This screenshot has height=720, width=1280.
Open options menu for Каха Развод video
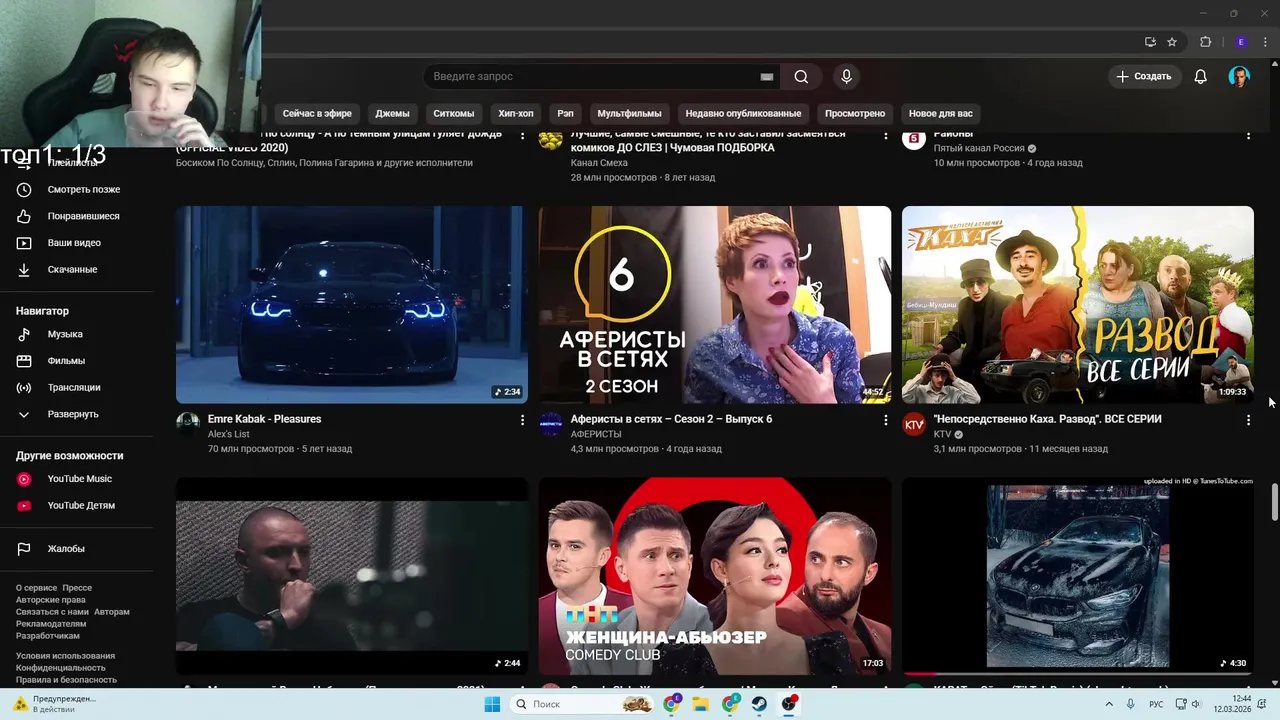pos(1248,421)
